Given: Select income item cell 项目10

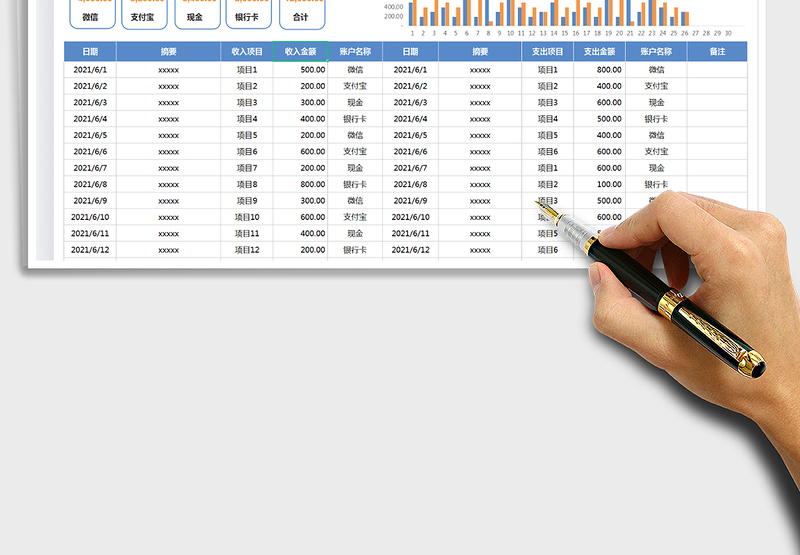Looking at the screenshot, I should pos(246,217).
